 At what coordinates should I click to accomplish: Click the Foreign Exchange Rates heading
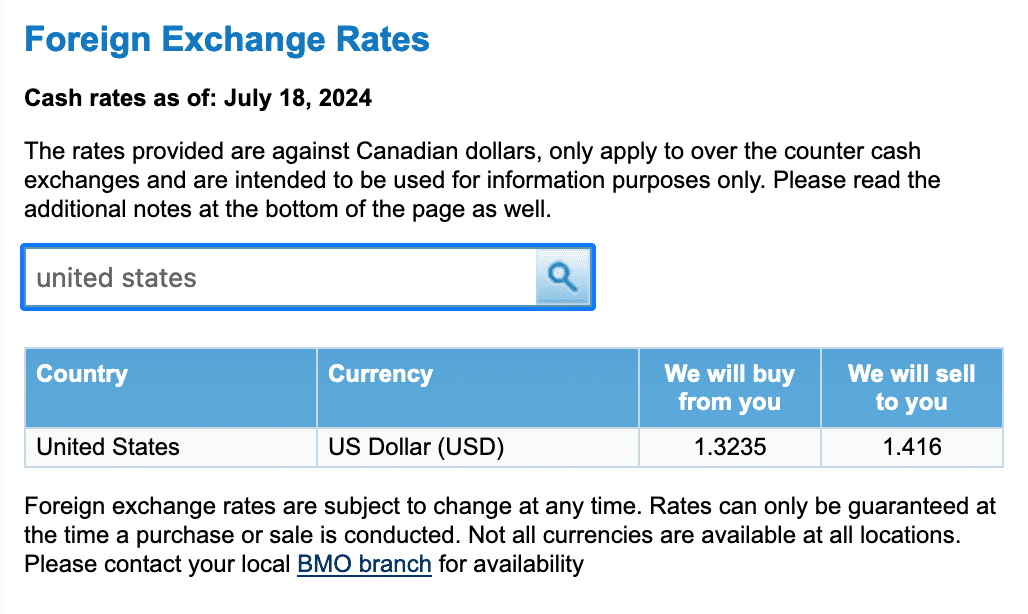[227, 40]
